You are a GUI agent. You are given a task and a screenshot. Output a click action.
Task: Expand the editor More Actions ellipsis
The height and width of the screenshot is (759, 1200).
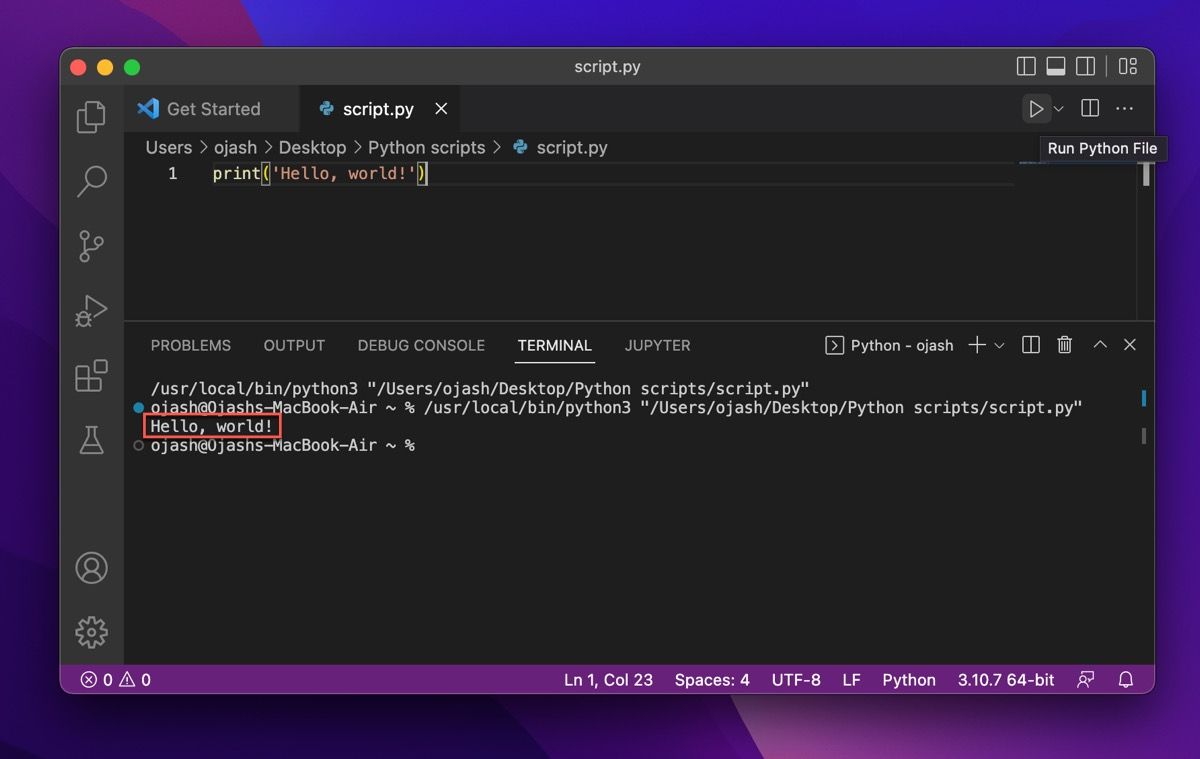point(1124,108)
